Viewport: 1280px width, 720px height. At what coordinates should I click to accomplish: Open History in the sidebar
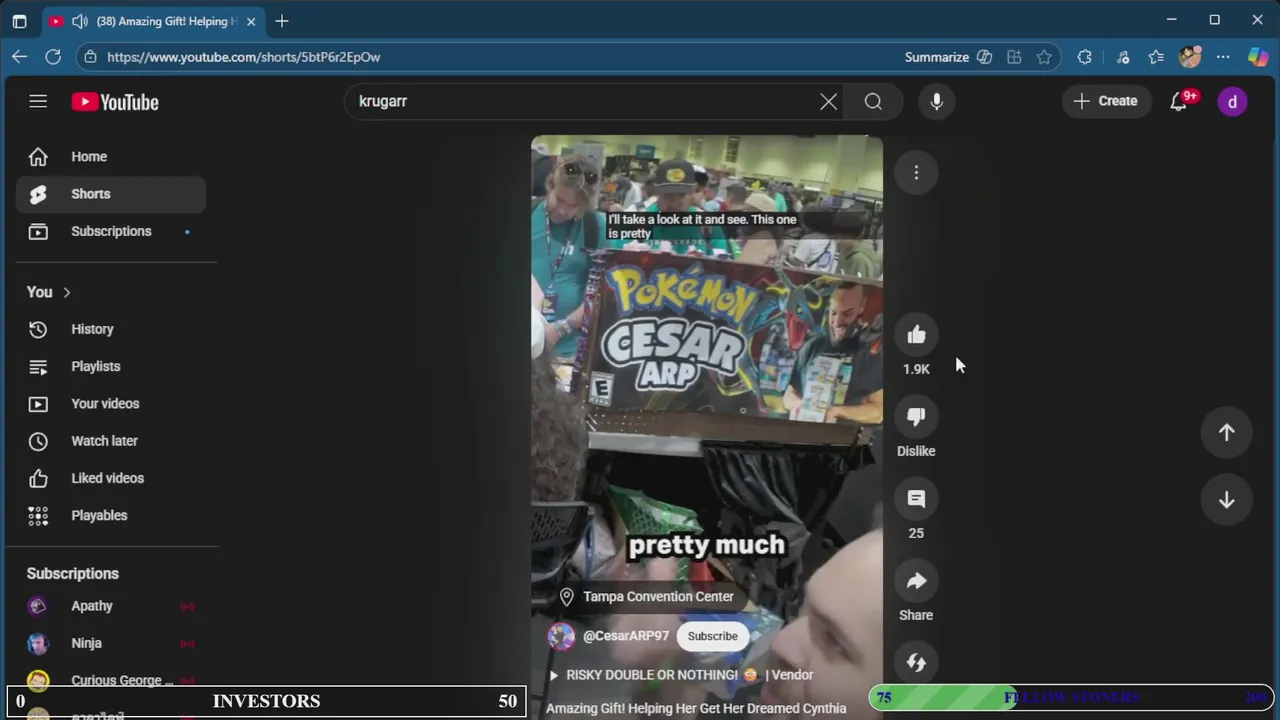[x=111, y=329]
